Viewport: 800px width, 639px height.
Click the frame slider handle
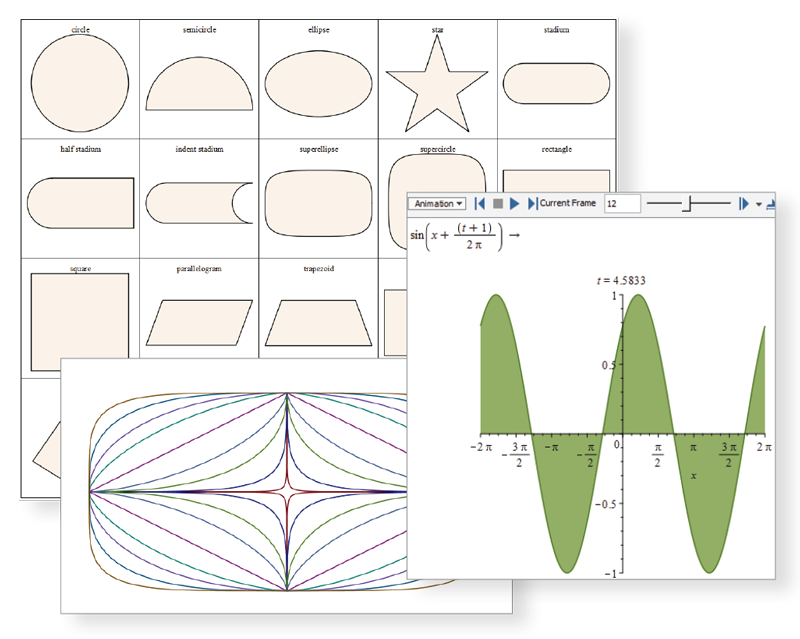(687, 204)
